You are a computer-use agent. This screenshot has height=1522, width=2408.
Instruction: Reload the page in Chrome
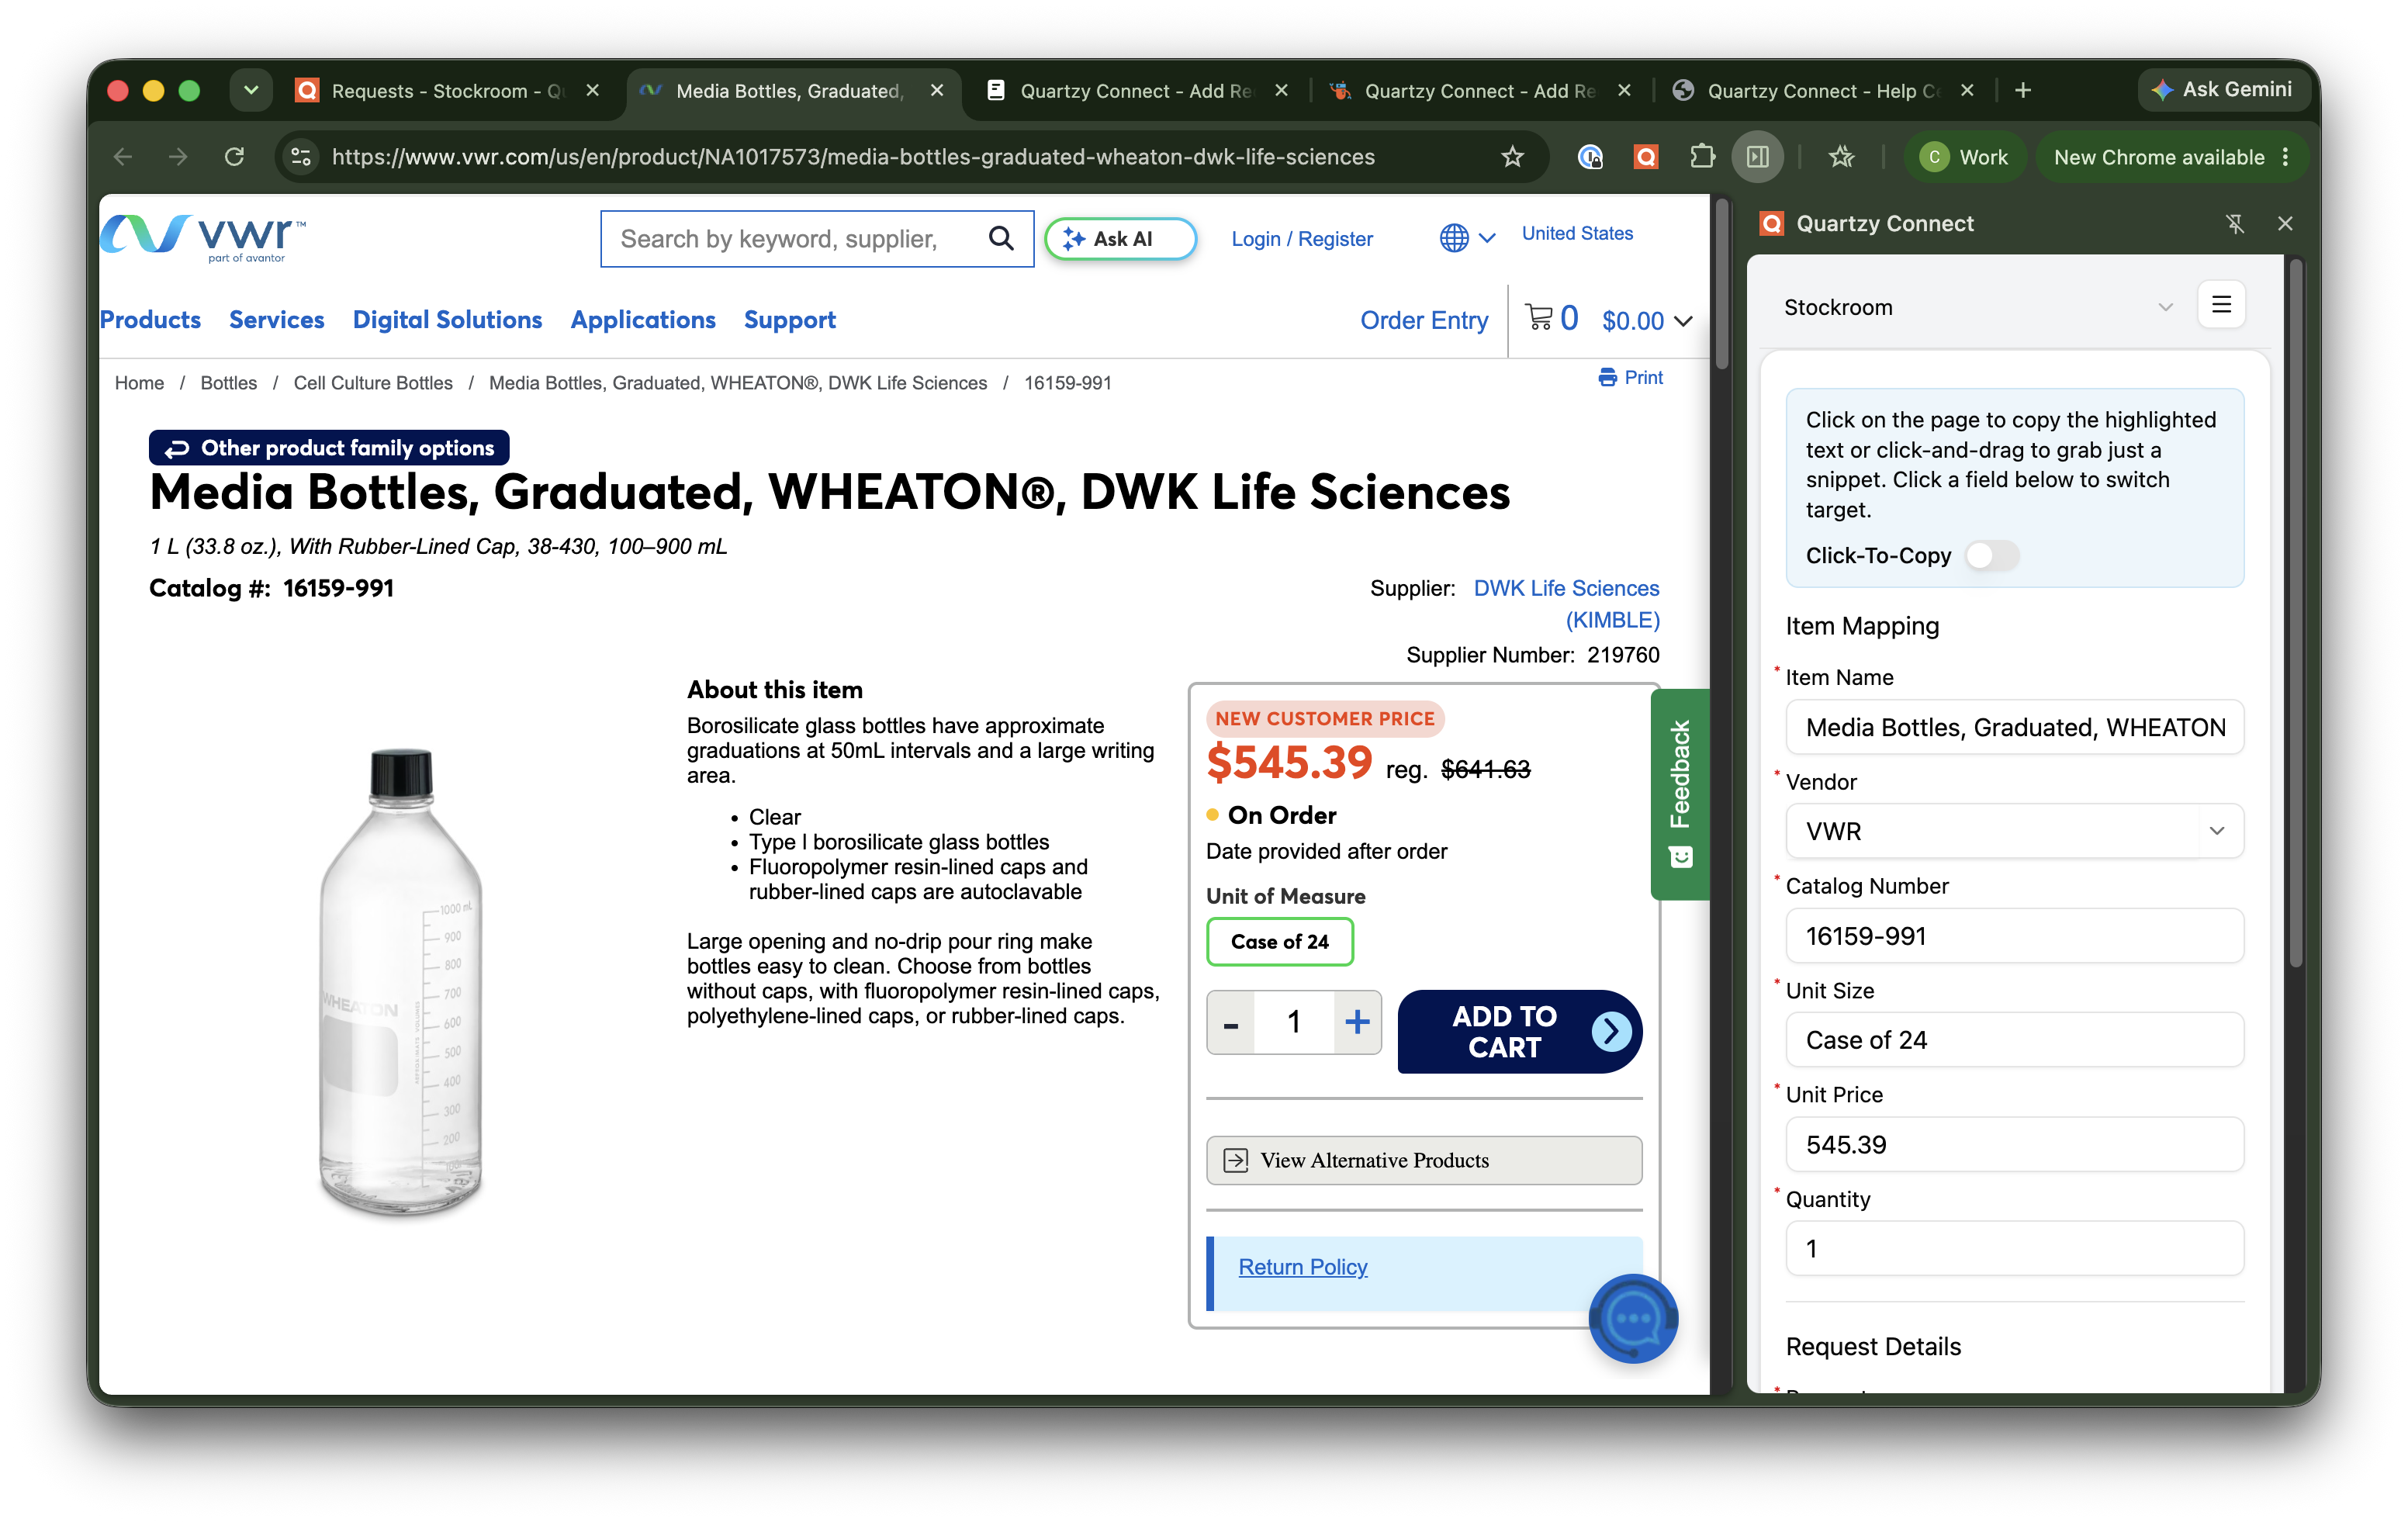pyautogui.click(x=234, y=157)
